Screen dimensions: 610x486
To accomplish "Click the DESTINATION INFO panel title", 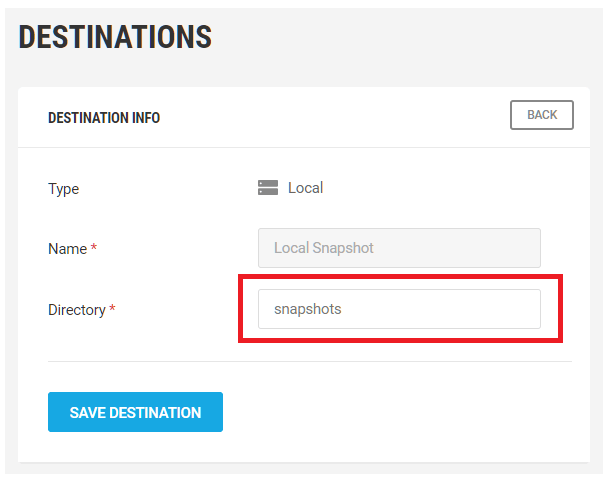I will [x=104, y=118].
